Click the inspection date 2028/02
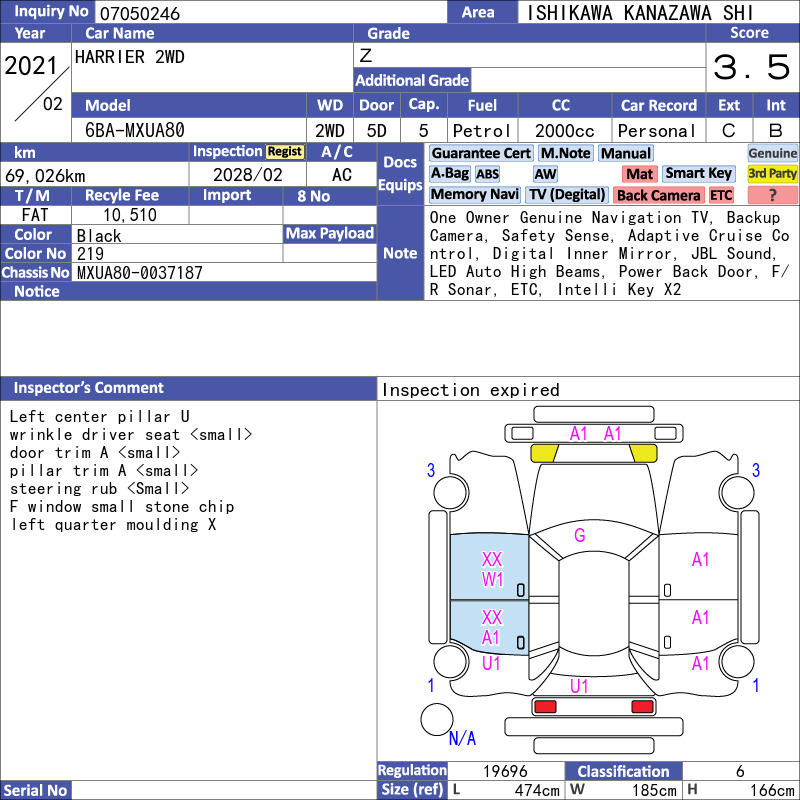The height and width of the screenshot is (800, 800). pos(247,175)
